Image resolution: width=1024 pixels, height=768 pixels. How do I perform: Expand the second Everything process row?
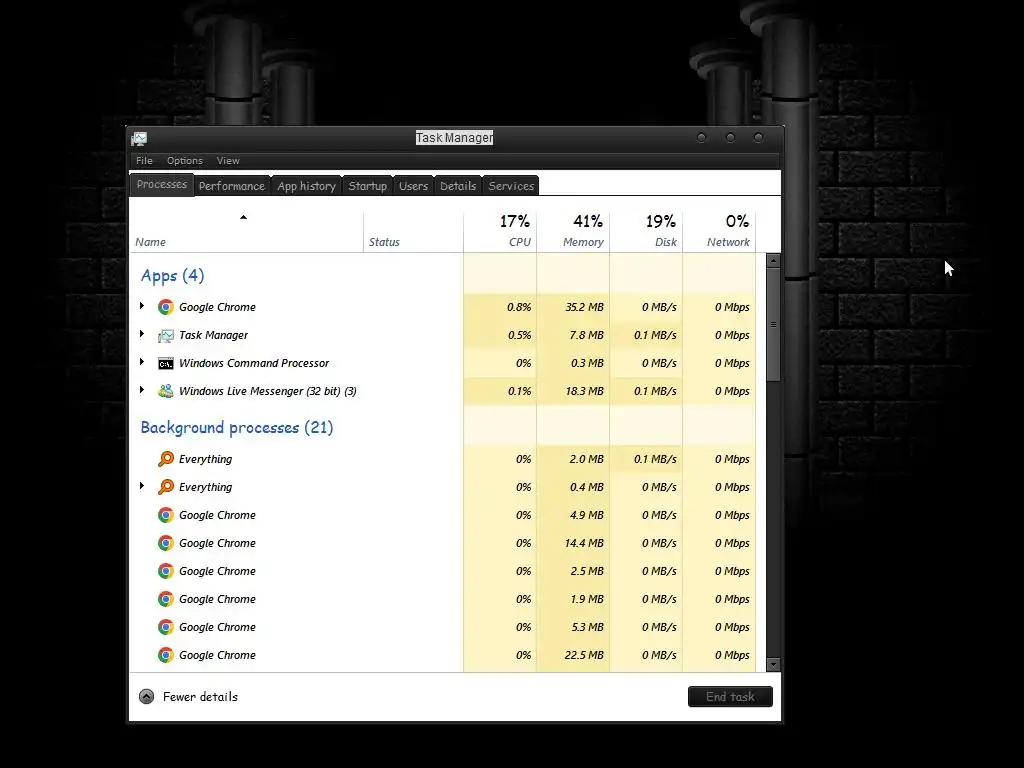pyautogui.click(x=142, y=486)
